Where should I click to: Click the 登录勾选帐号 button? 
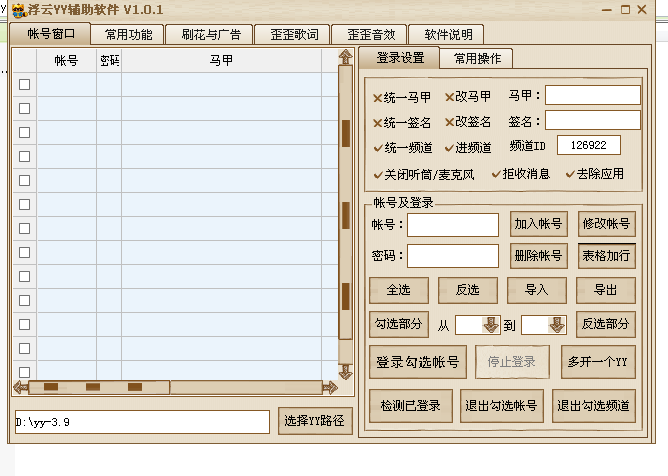418,362
